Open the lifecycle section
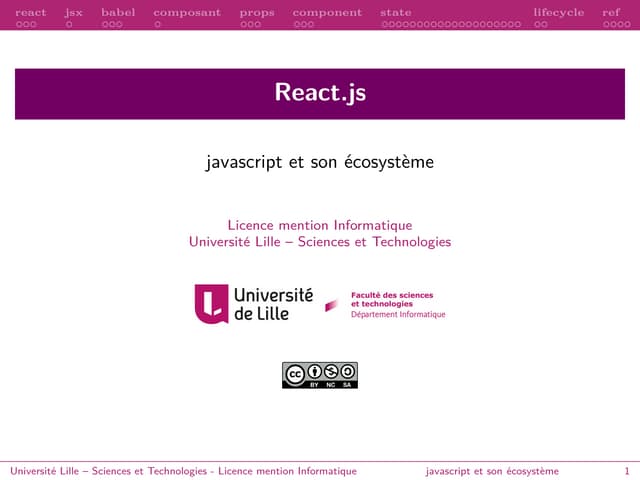The width and height of the screenshot is (640, 480). pos(558,12)
